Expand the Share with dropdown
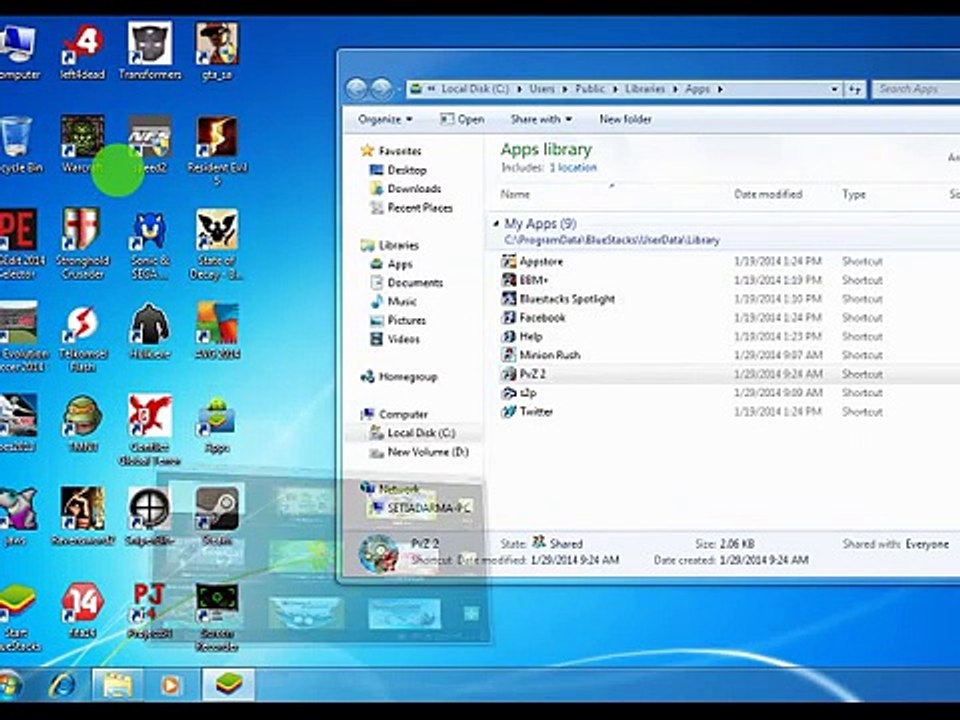This screenshot has height=720, width=960. (x=540, y=119)
